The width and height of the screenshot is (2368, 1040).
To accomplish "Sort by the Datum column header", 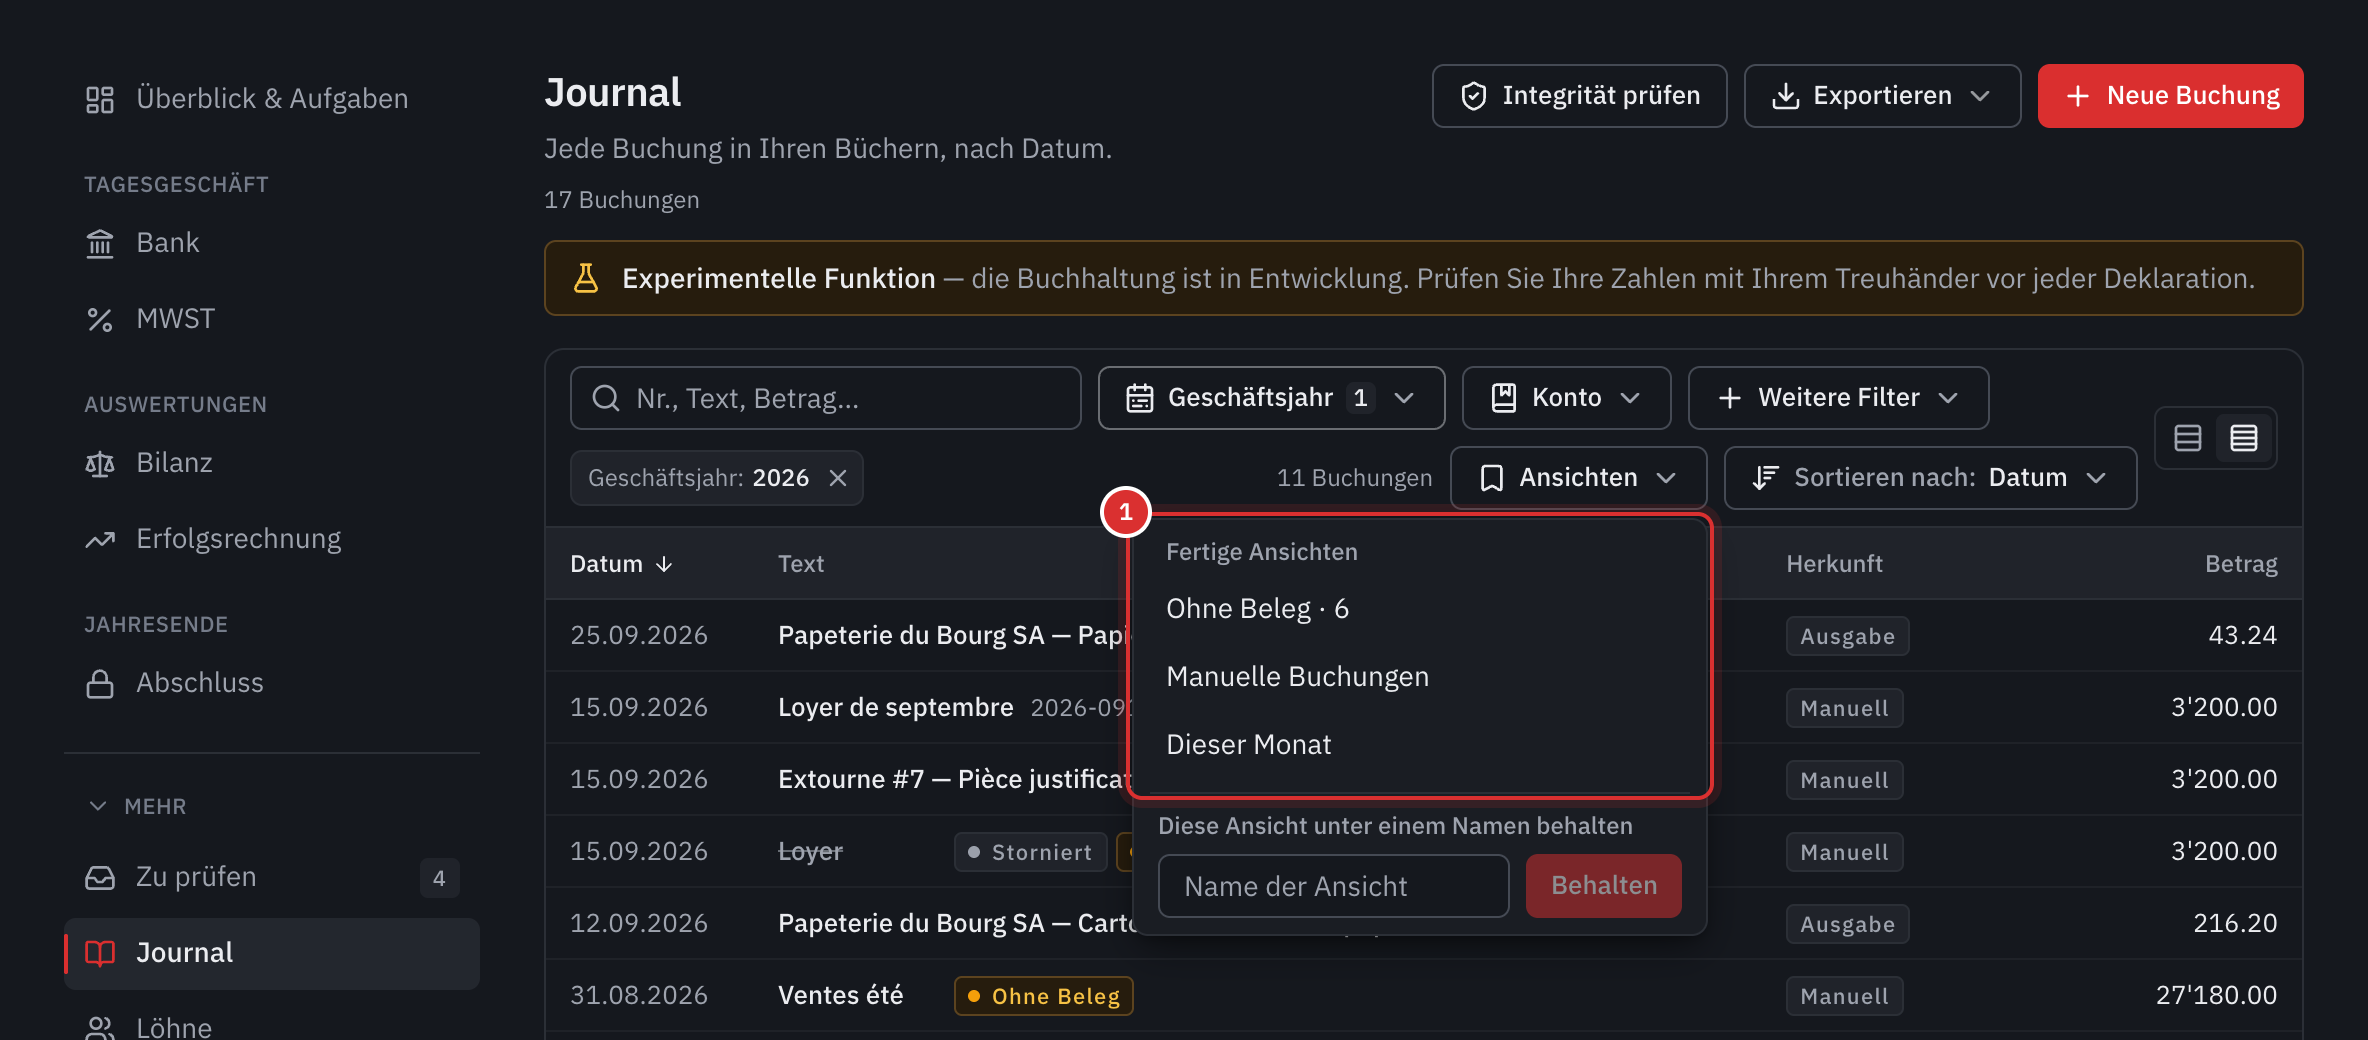I will (x=621, y=564).
